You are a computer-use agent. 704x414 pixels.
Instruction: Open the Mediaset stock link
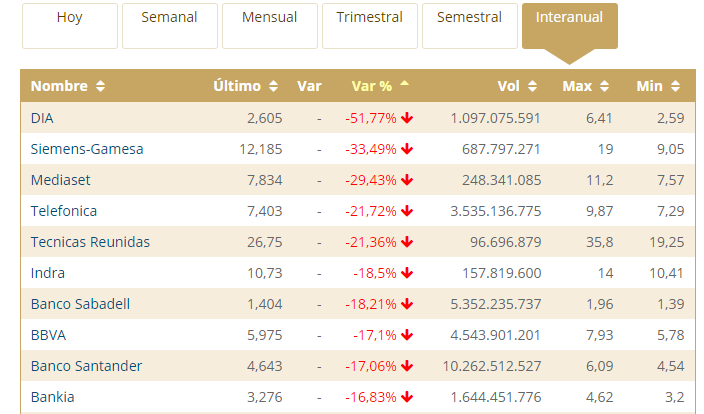59,180
